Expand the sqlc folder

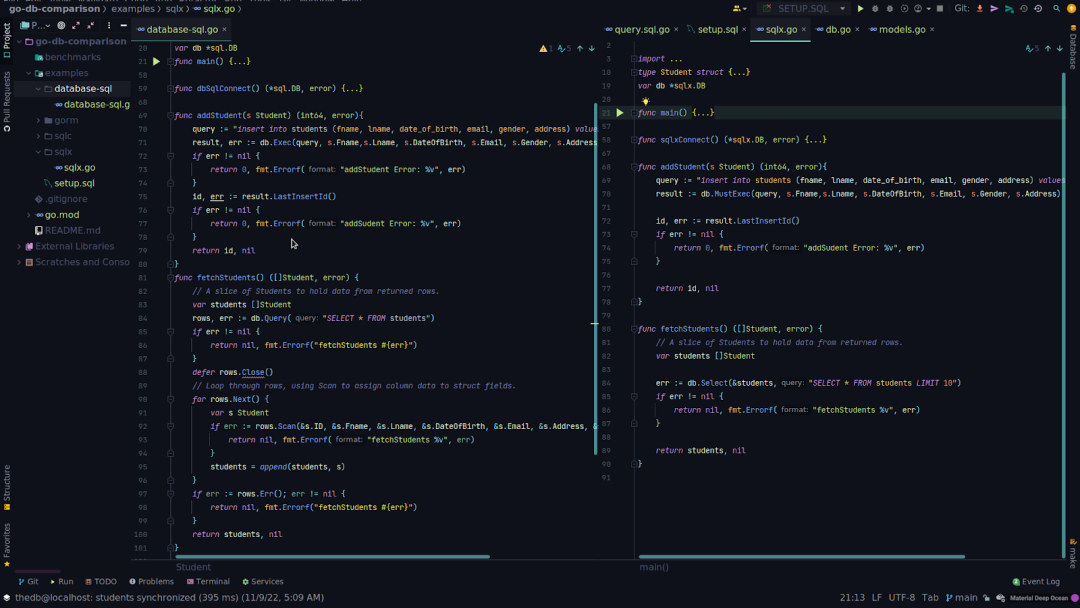pos(39,136)
